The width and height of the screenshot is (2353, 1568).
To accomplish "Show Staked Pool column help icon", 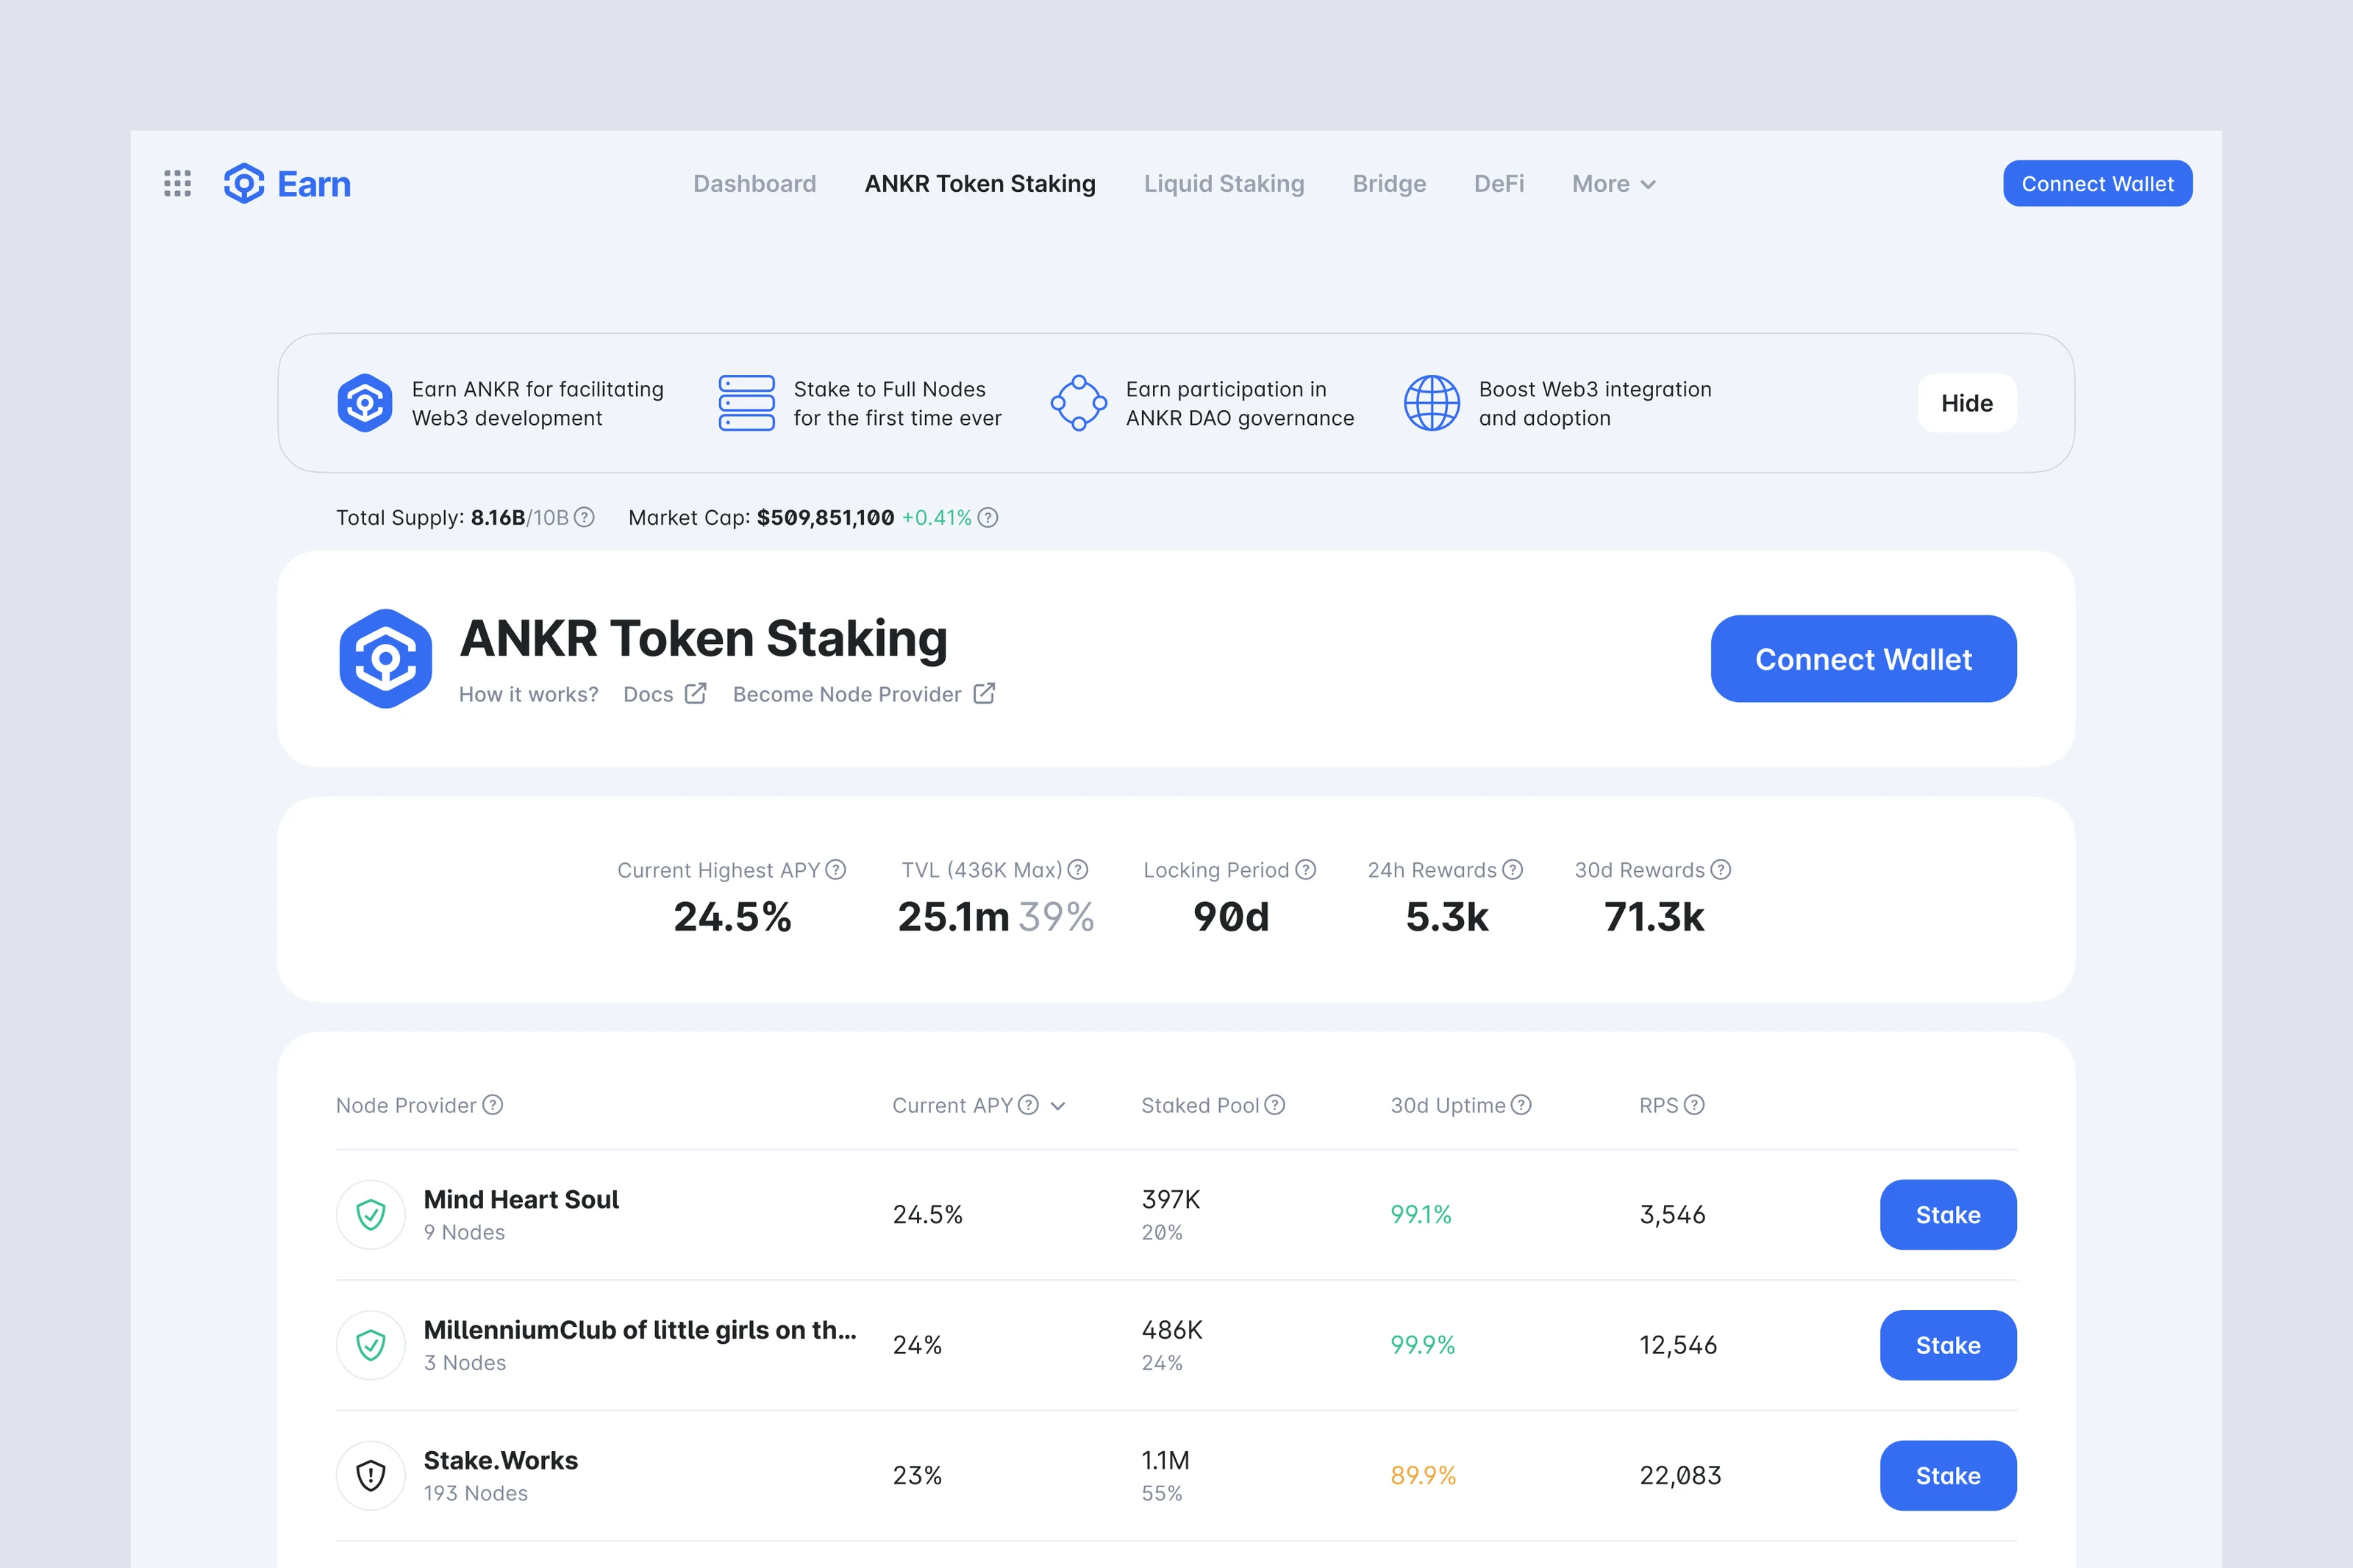I will 1275,1104.
